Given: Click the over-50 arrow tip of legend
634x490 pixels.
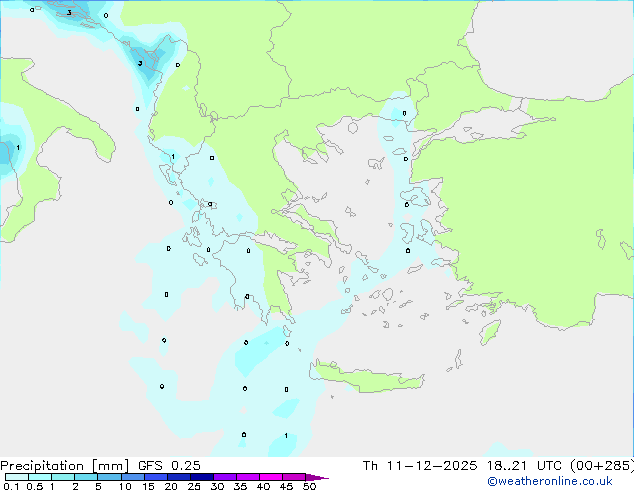Looking at the screenshot, I should click(317, 478).
